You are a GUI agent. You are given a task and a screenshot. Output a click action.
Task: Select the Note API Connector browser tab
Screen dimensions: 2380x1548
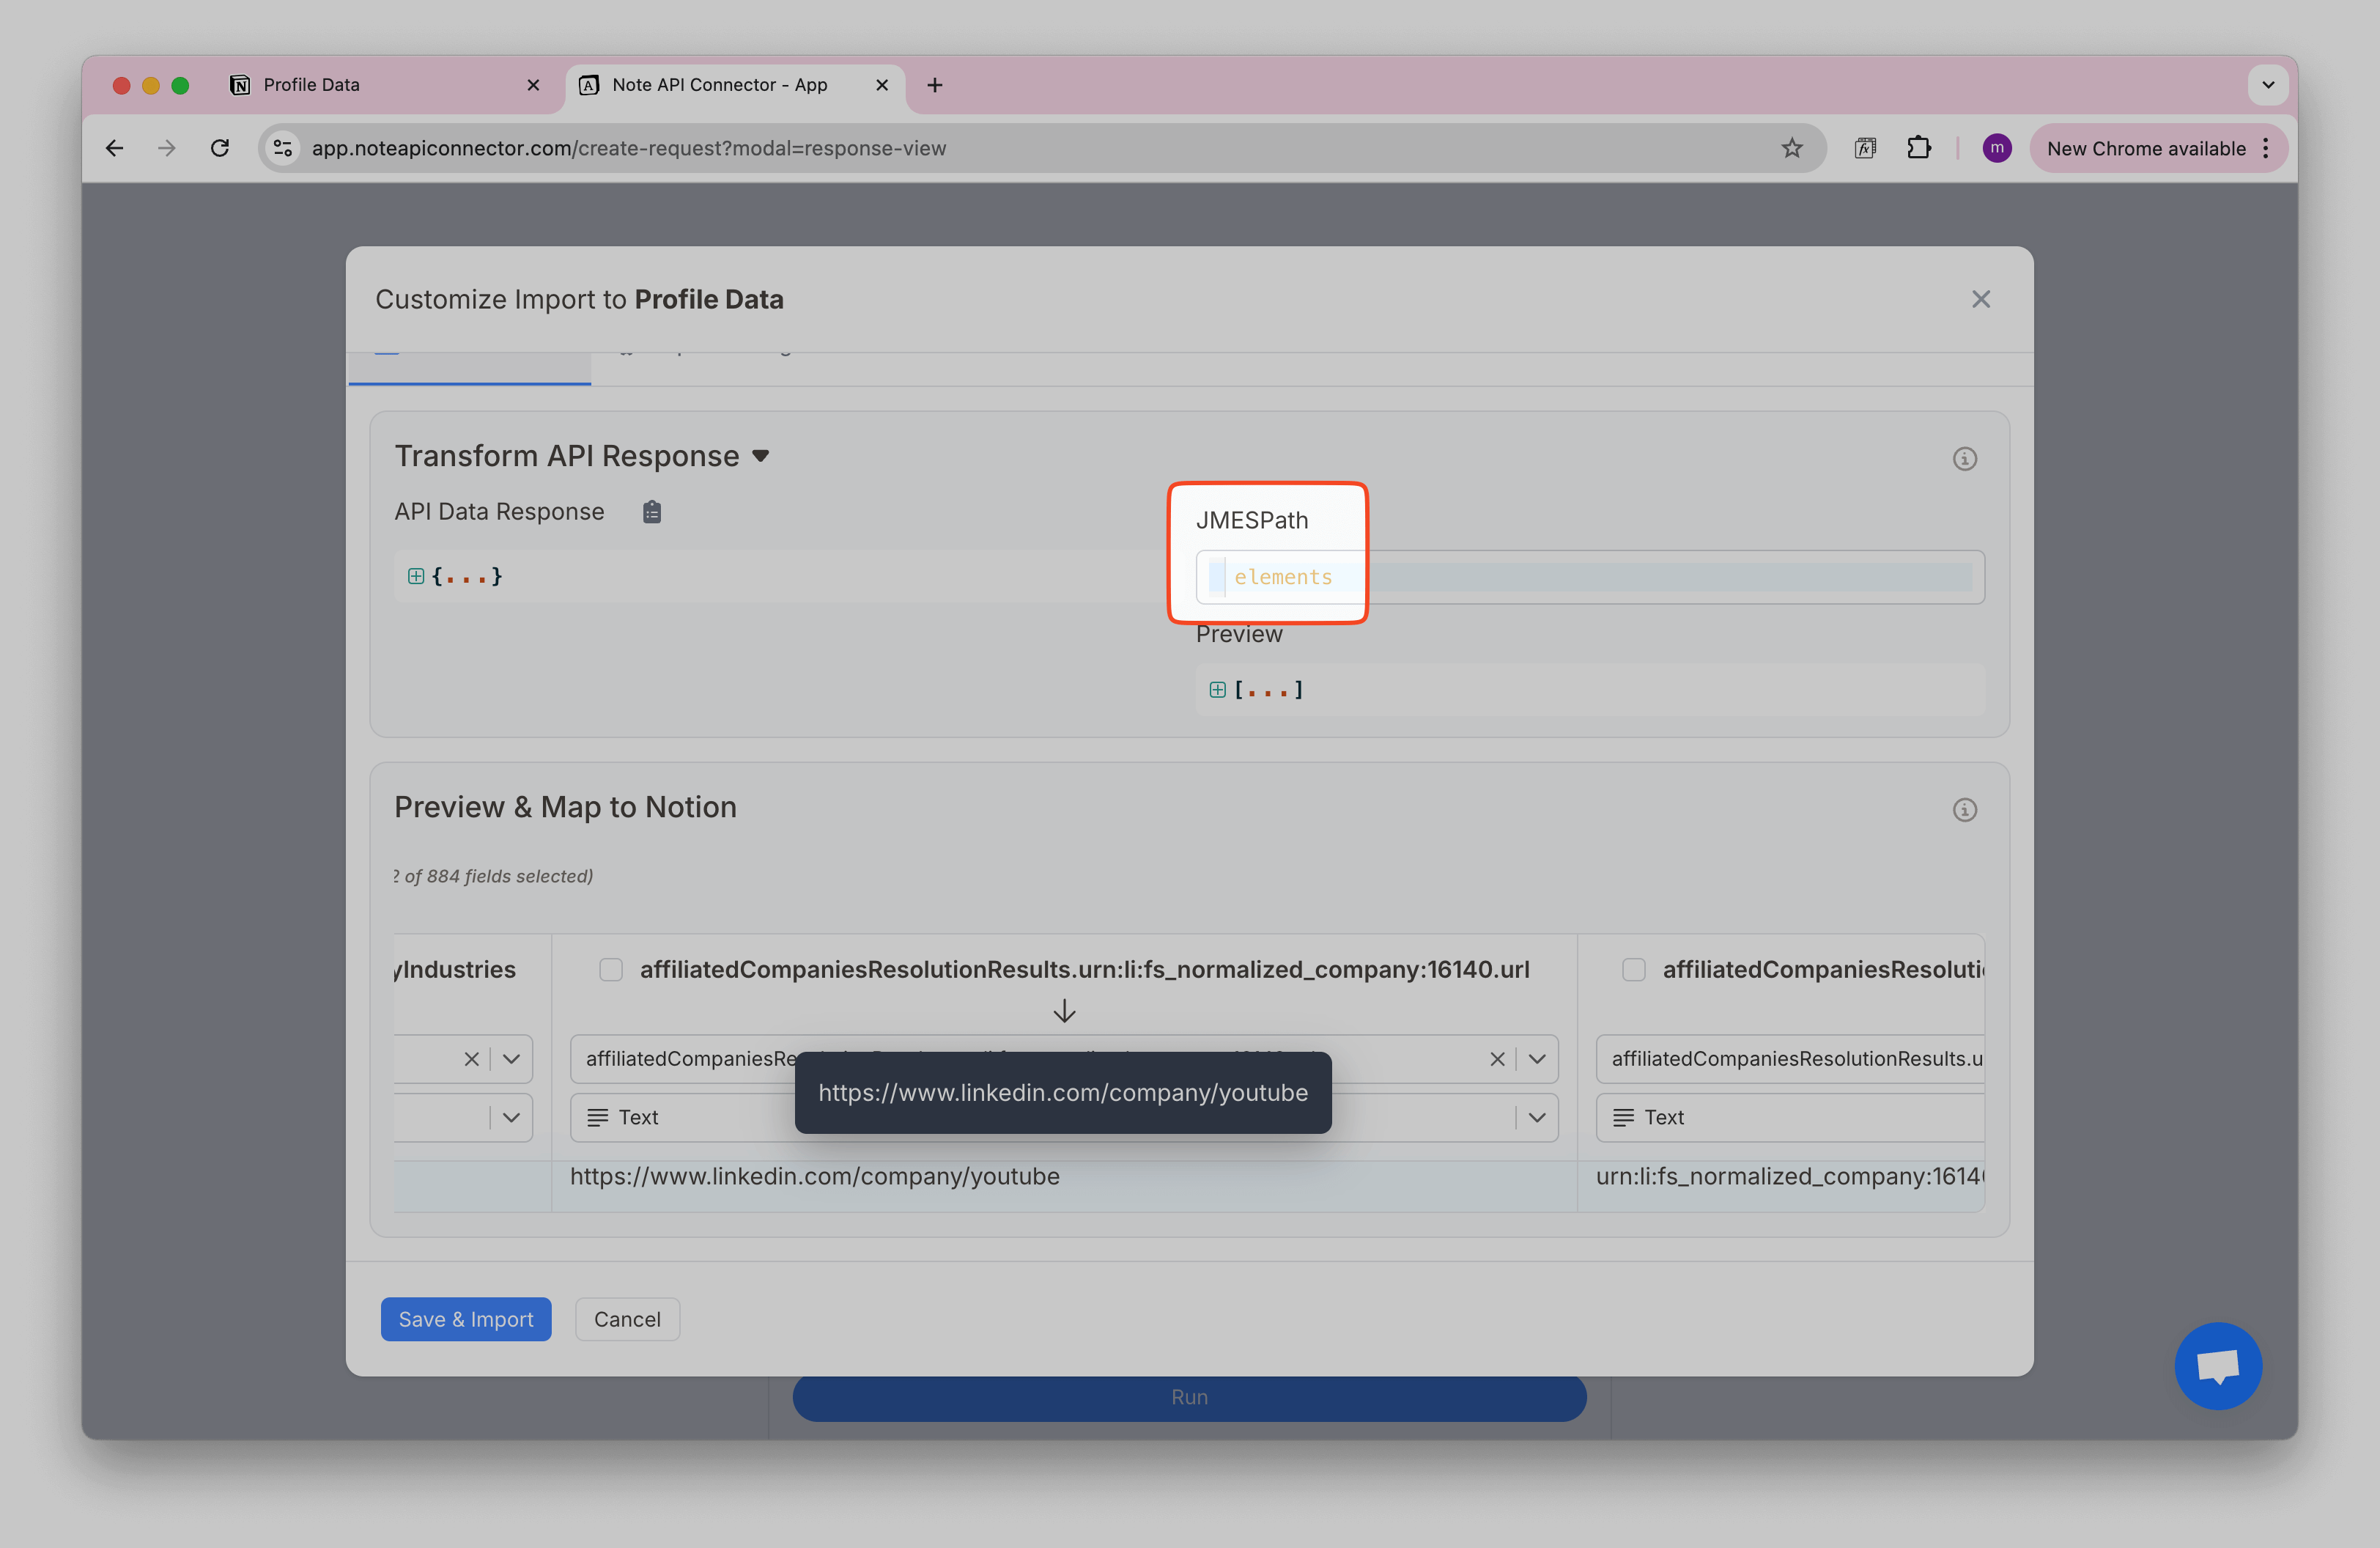pos(735,85)
